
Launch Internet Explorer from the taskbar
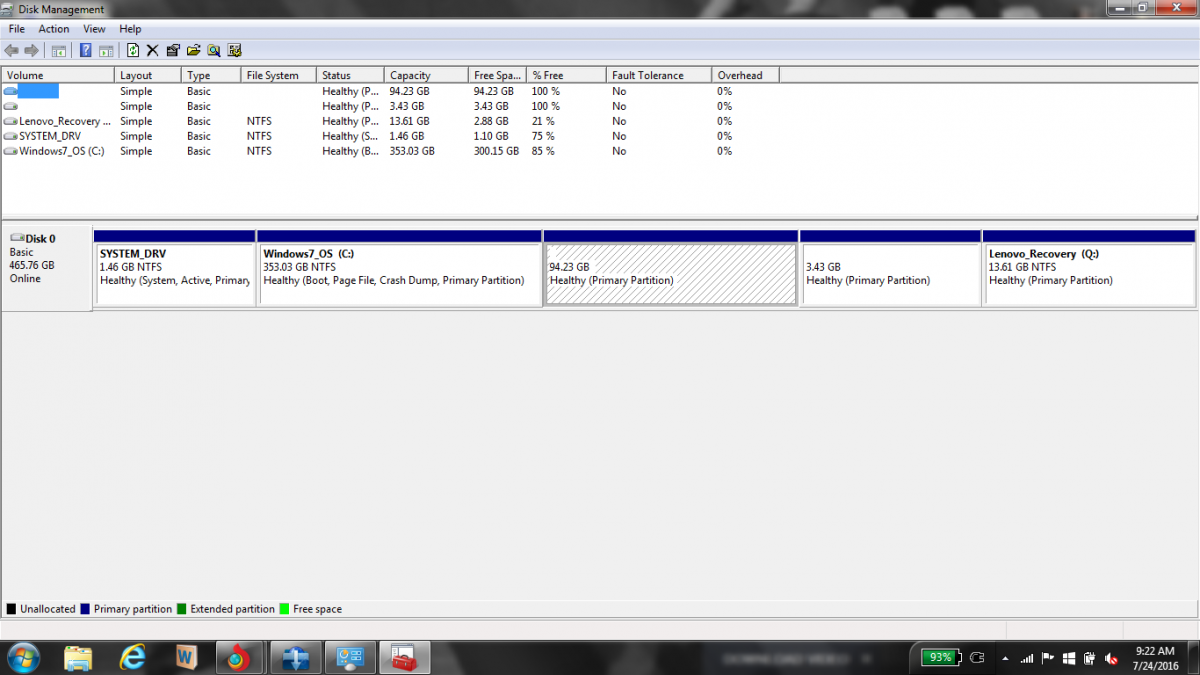click(132, 658)
